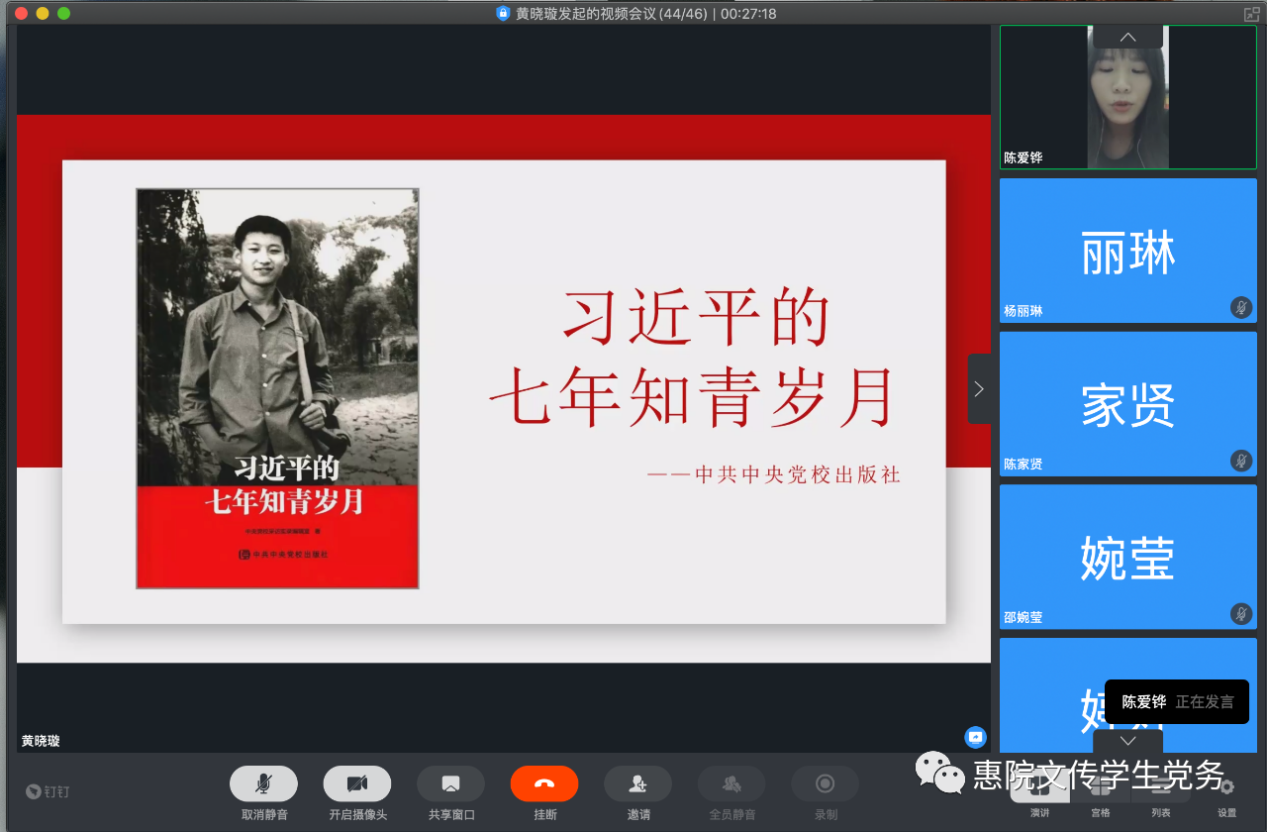Switch to 列表 list view
The image size is (1267, 832).
(1160, 790)
